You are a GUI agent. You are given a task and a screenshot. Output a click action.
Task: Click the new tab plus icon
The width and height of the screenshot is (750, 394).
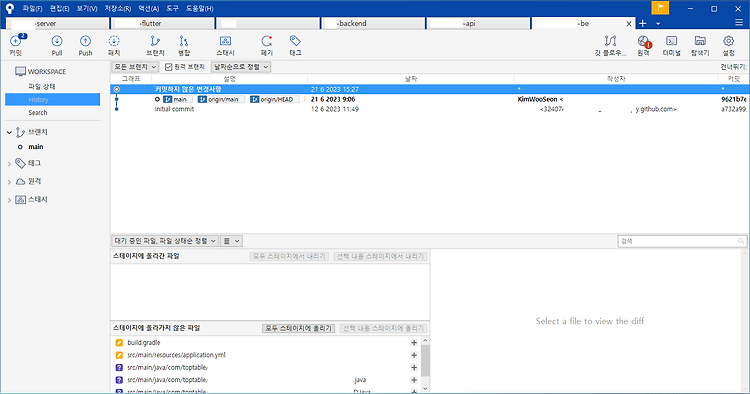642,23
